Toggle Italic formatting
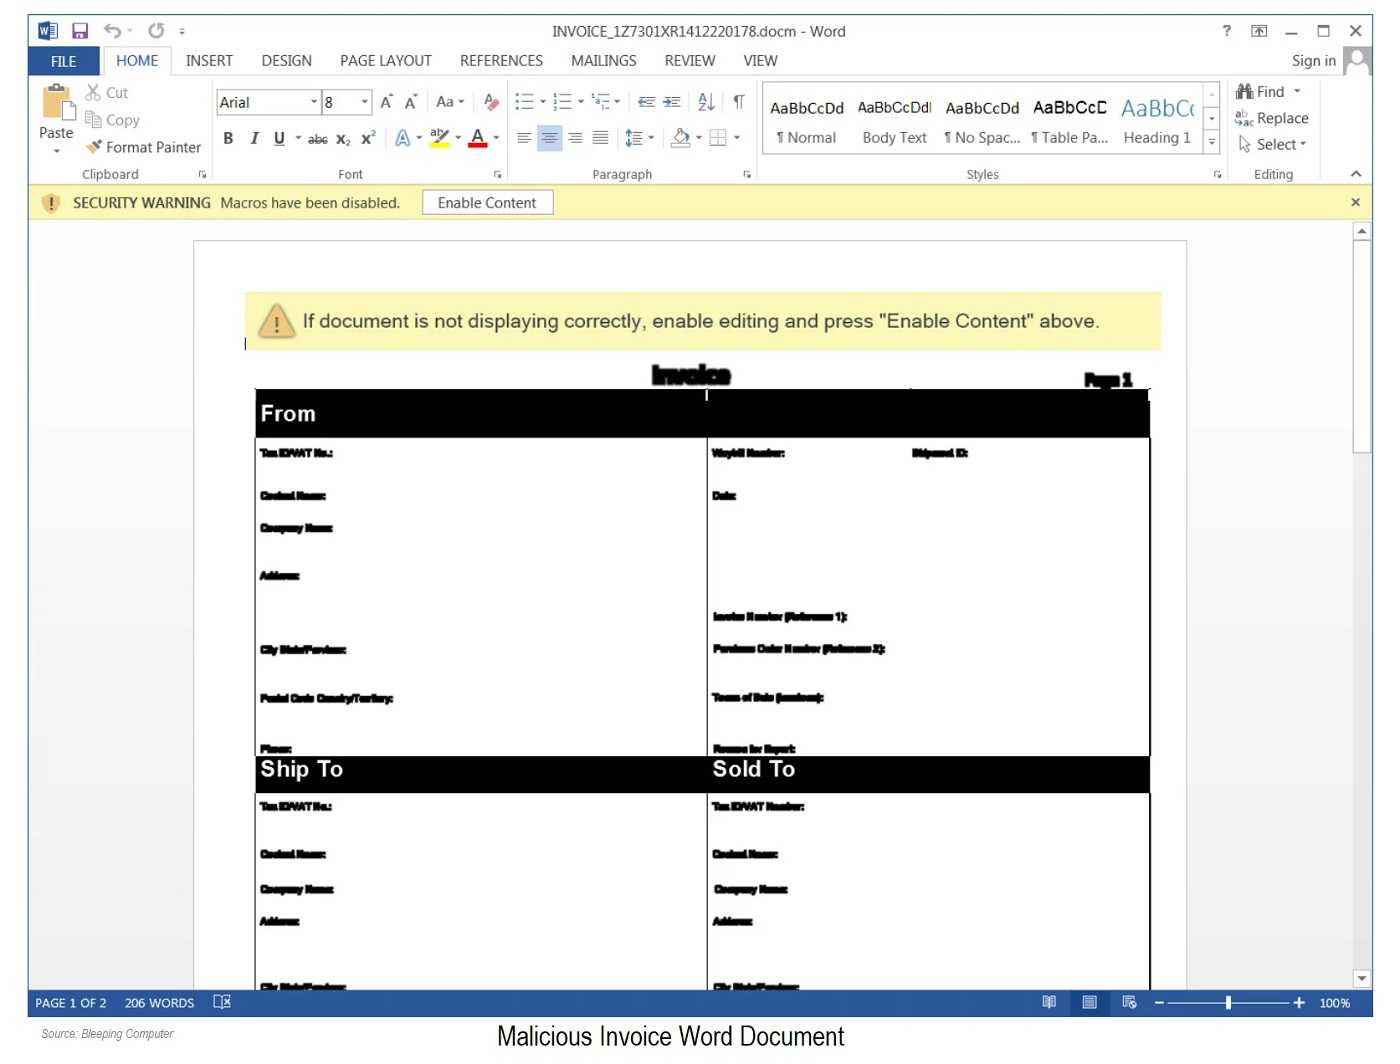This screenshot has height=1064, width=1400. (254, 138)
